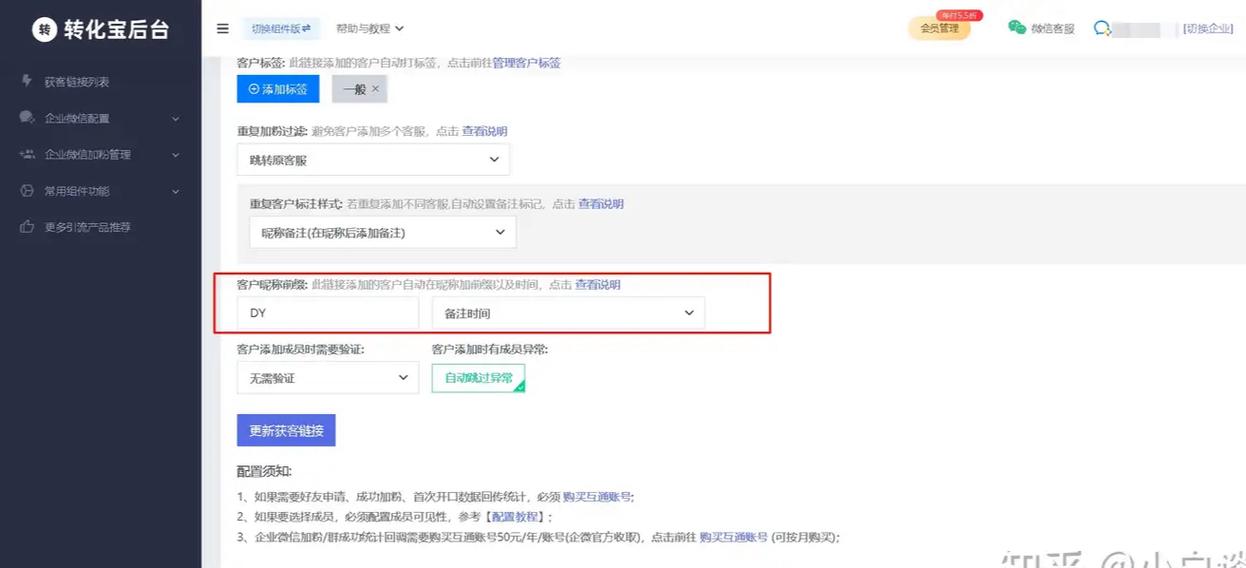Viewport: 1246px width, 568px height.
Task: Click the nickname prefix field containing DY
Action: click(x=327, y=313)
